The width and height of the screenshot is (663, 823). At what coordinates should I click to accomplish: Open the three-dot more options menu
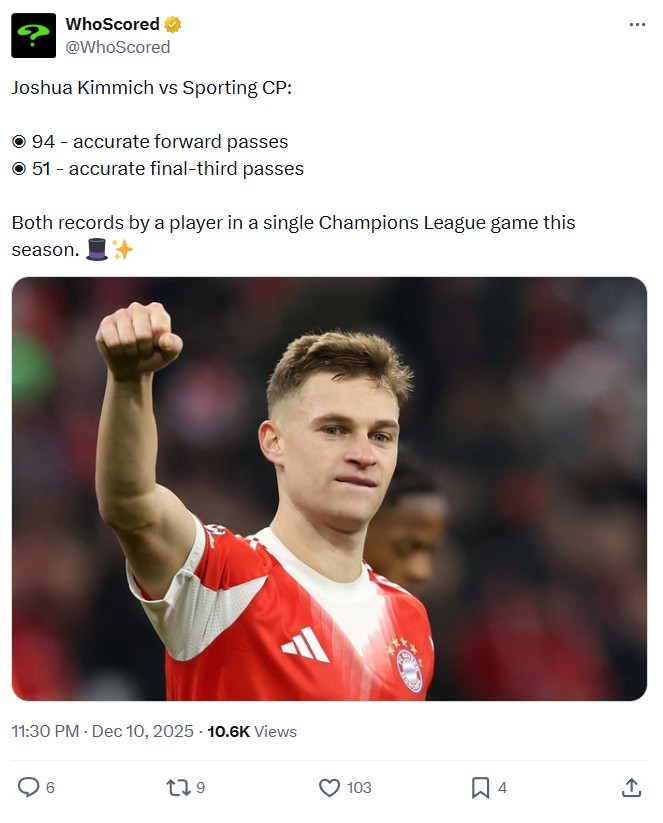pos(637,25)
